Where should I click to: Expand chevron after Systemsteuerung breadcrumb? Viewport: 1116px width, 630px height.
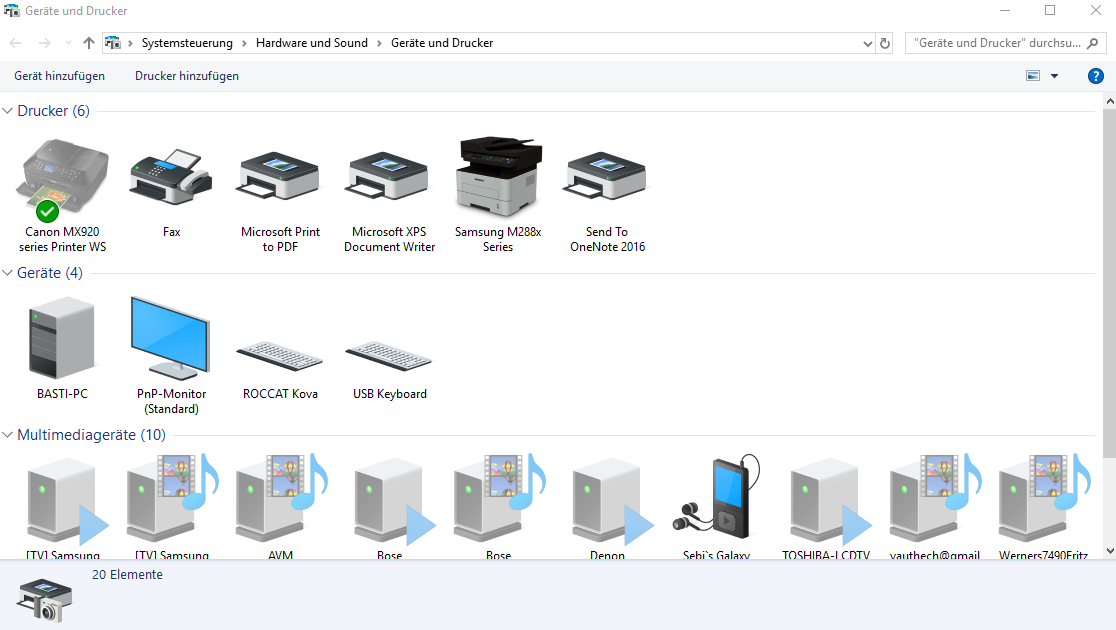pyautogui.click(x=244, y=43)
